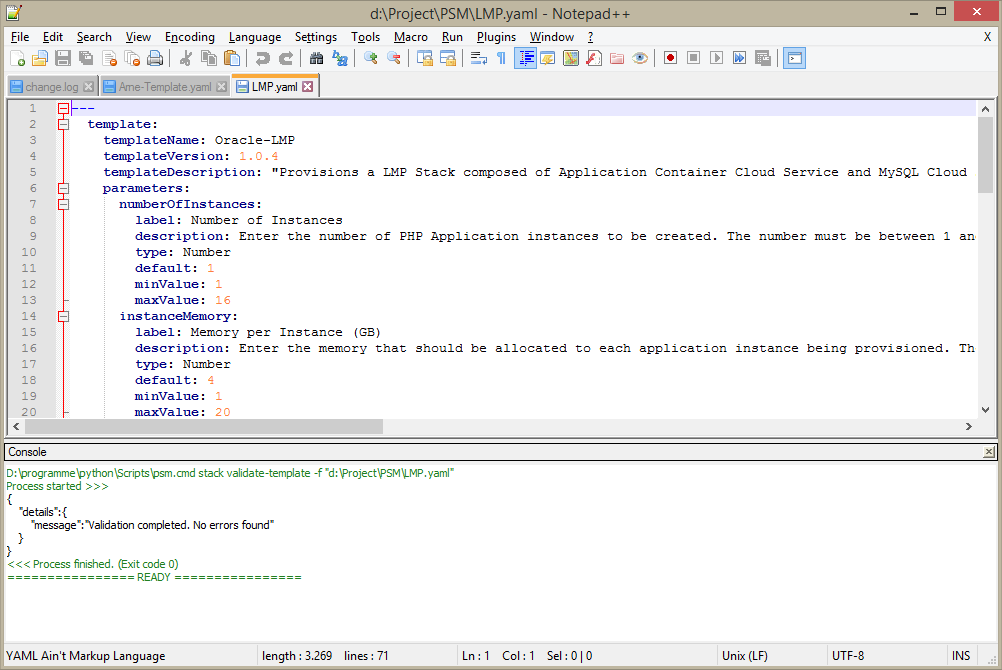Zoom out with the magnifier minus icon
Screen dimensions: 1002x670
pyautogui.click(x=394, y=59)
